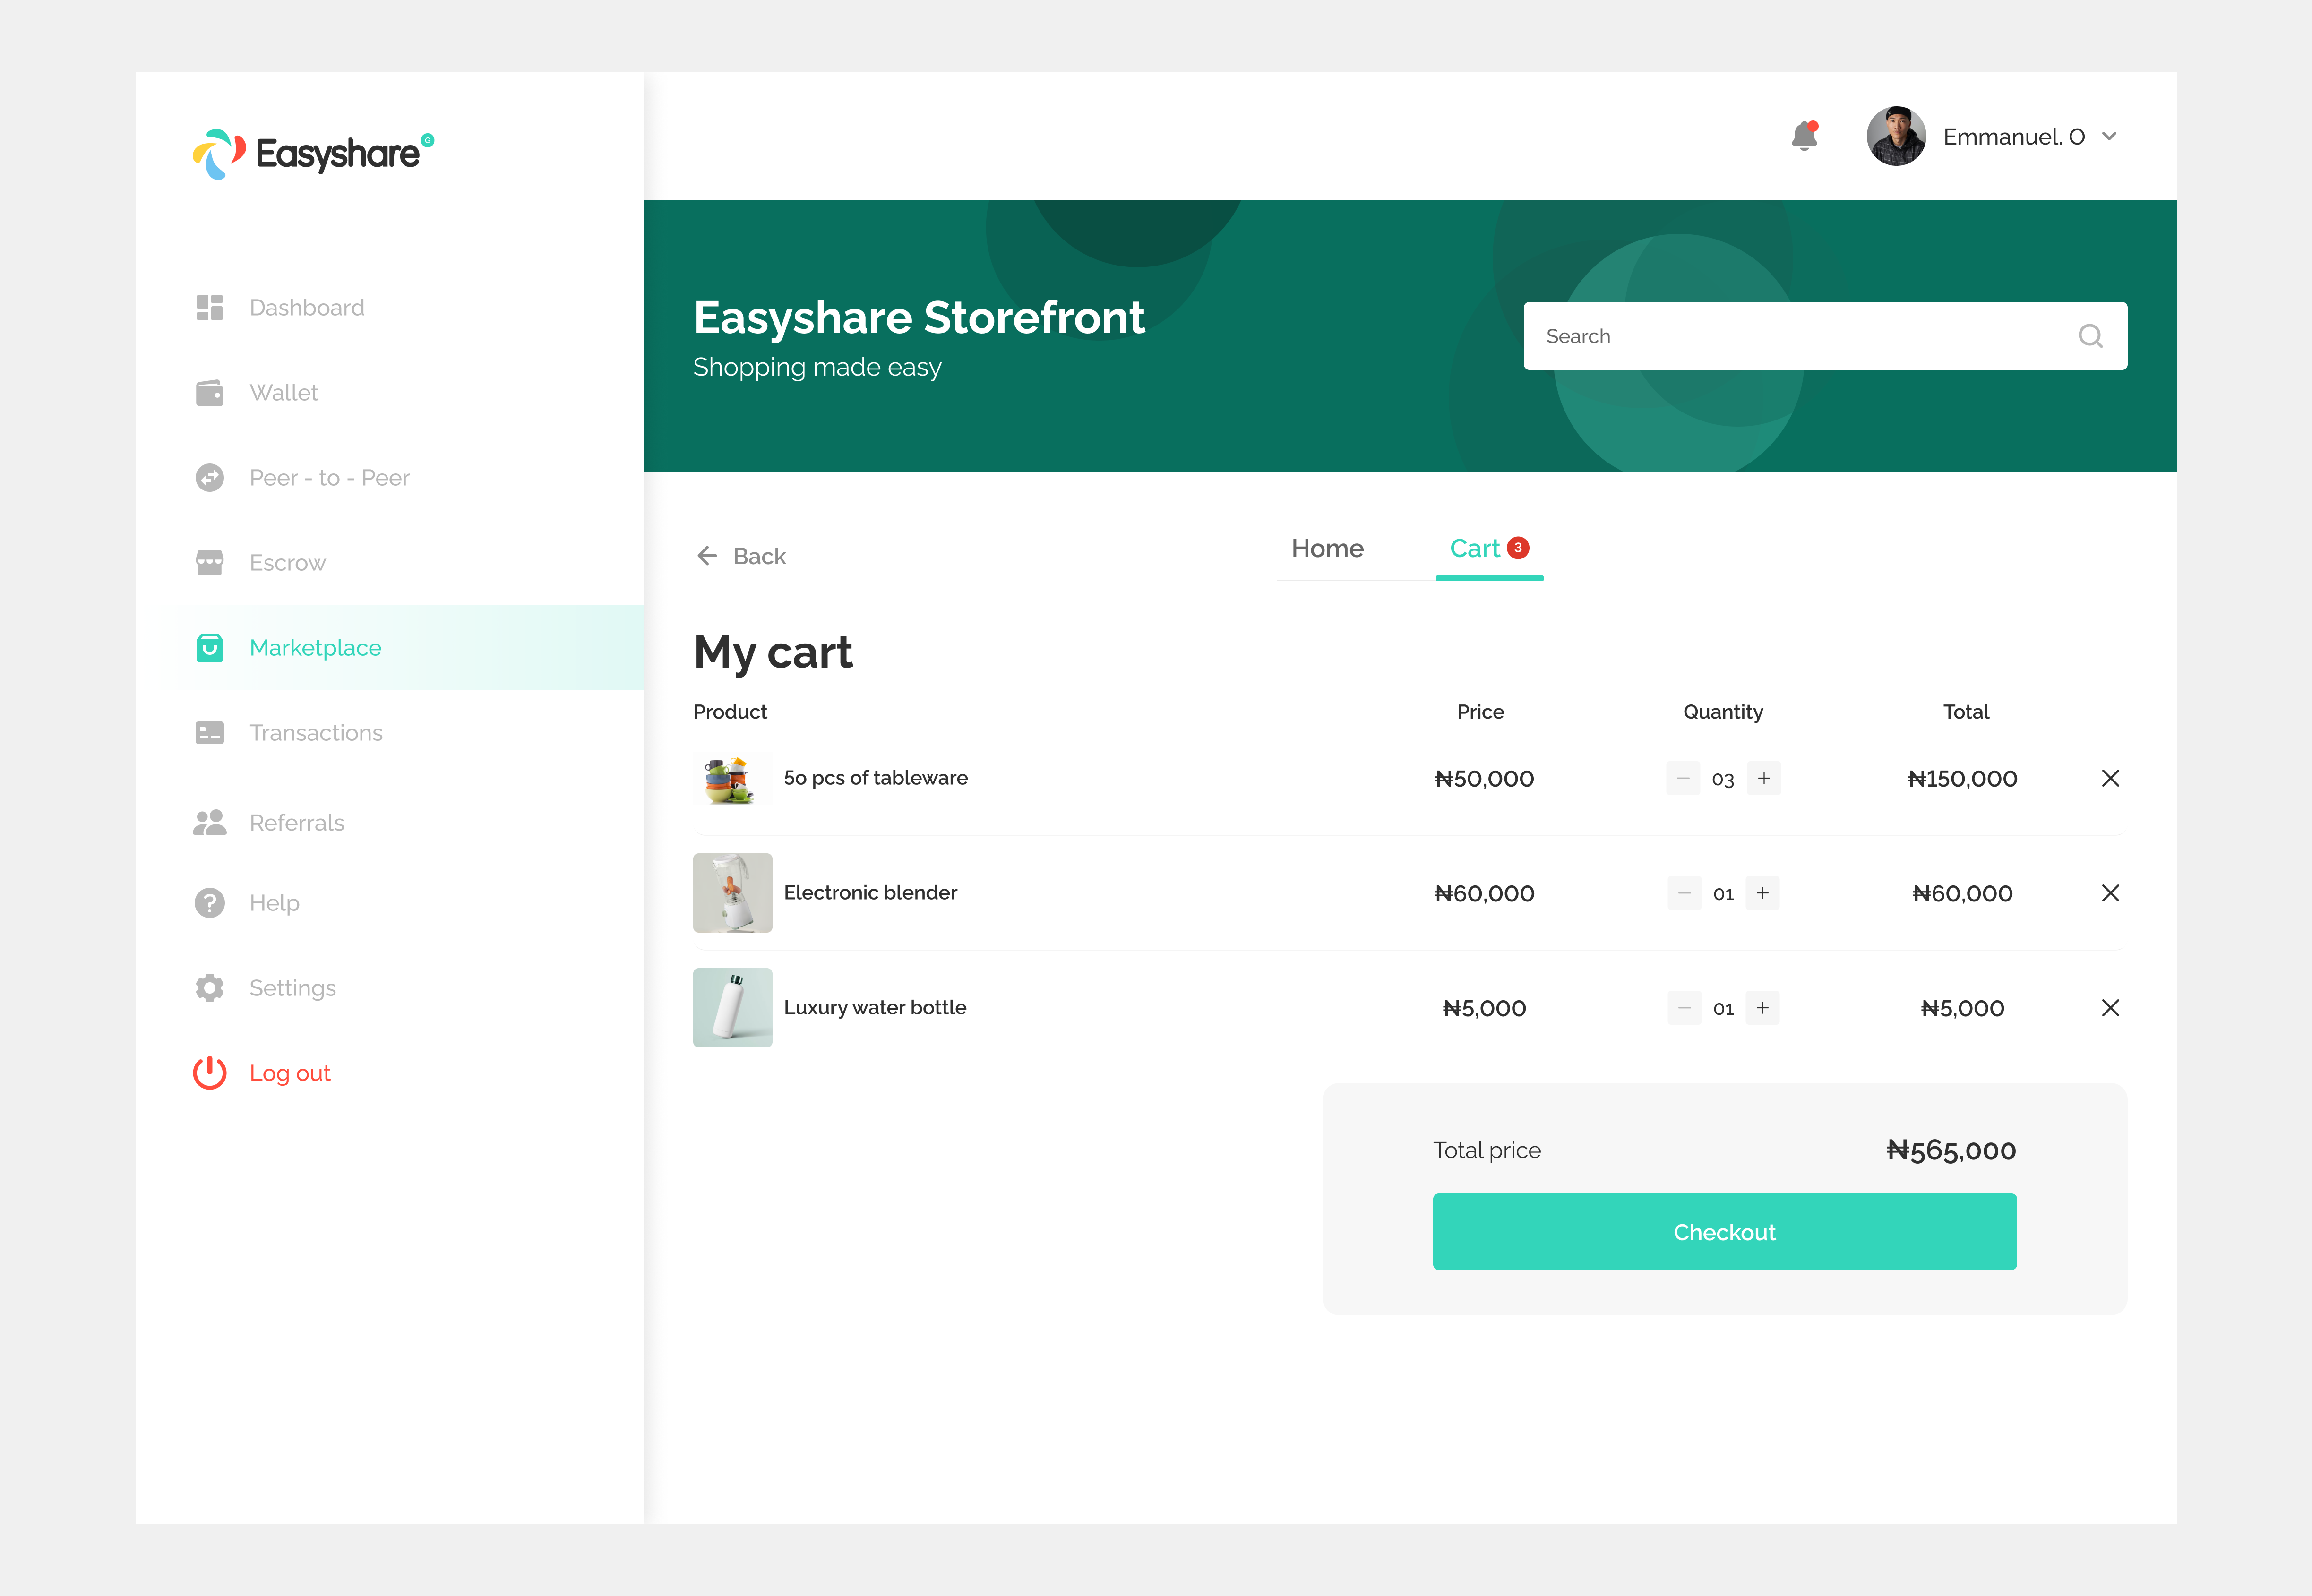
Task: Open notifications bell
Action: [1805, 136]
